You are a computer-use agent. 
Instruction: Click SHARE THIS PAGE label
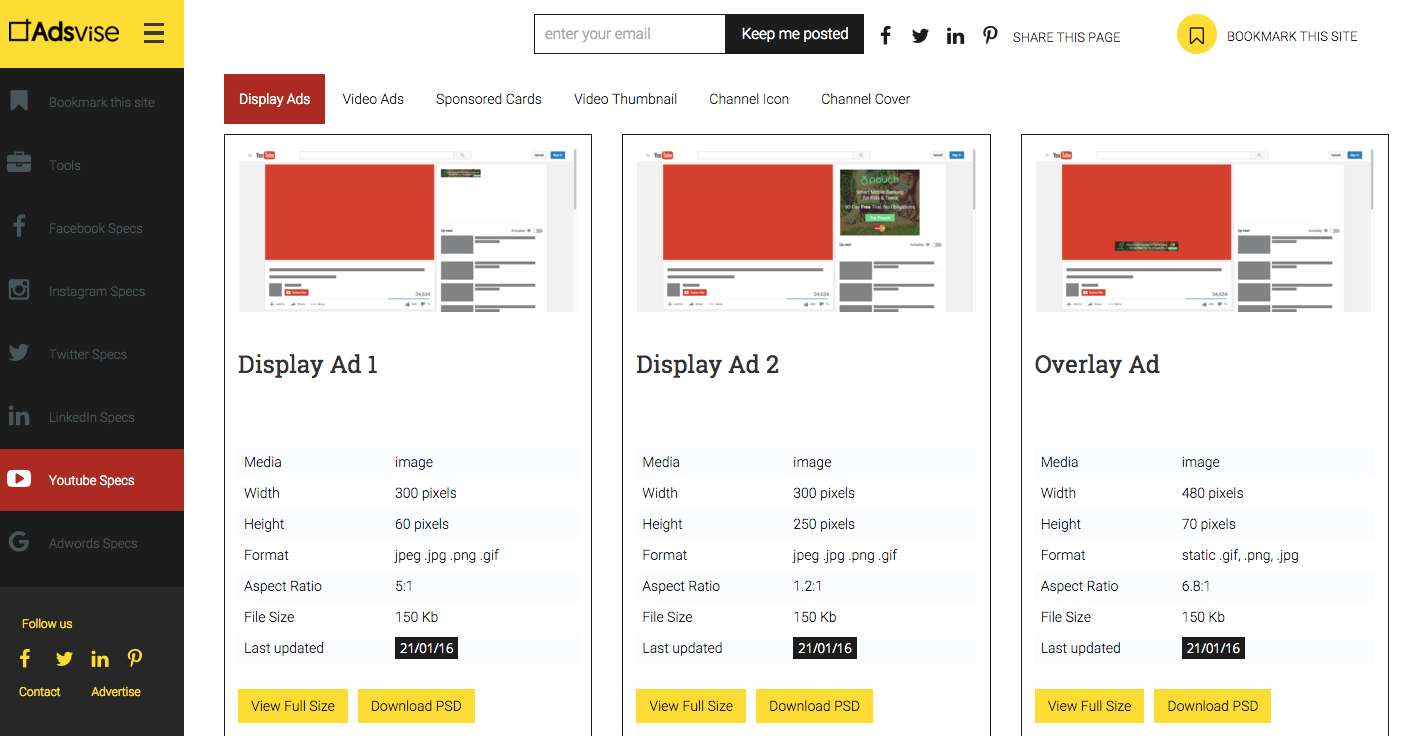[1066, 37]
